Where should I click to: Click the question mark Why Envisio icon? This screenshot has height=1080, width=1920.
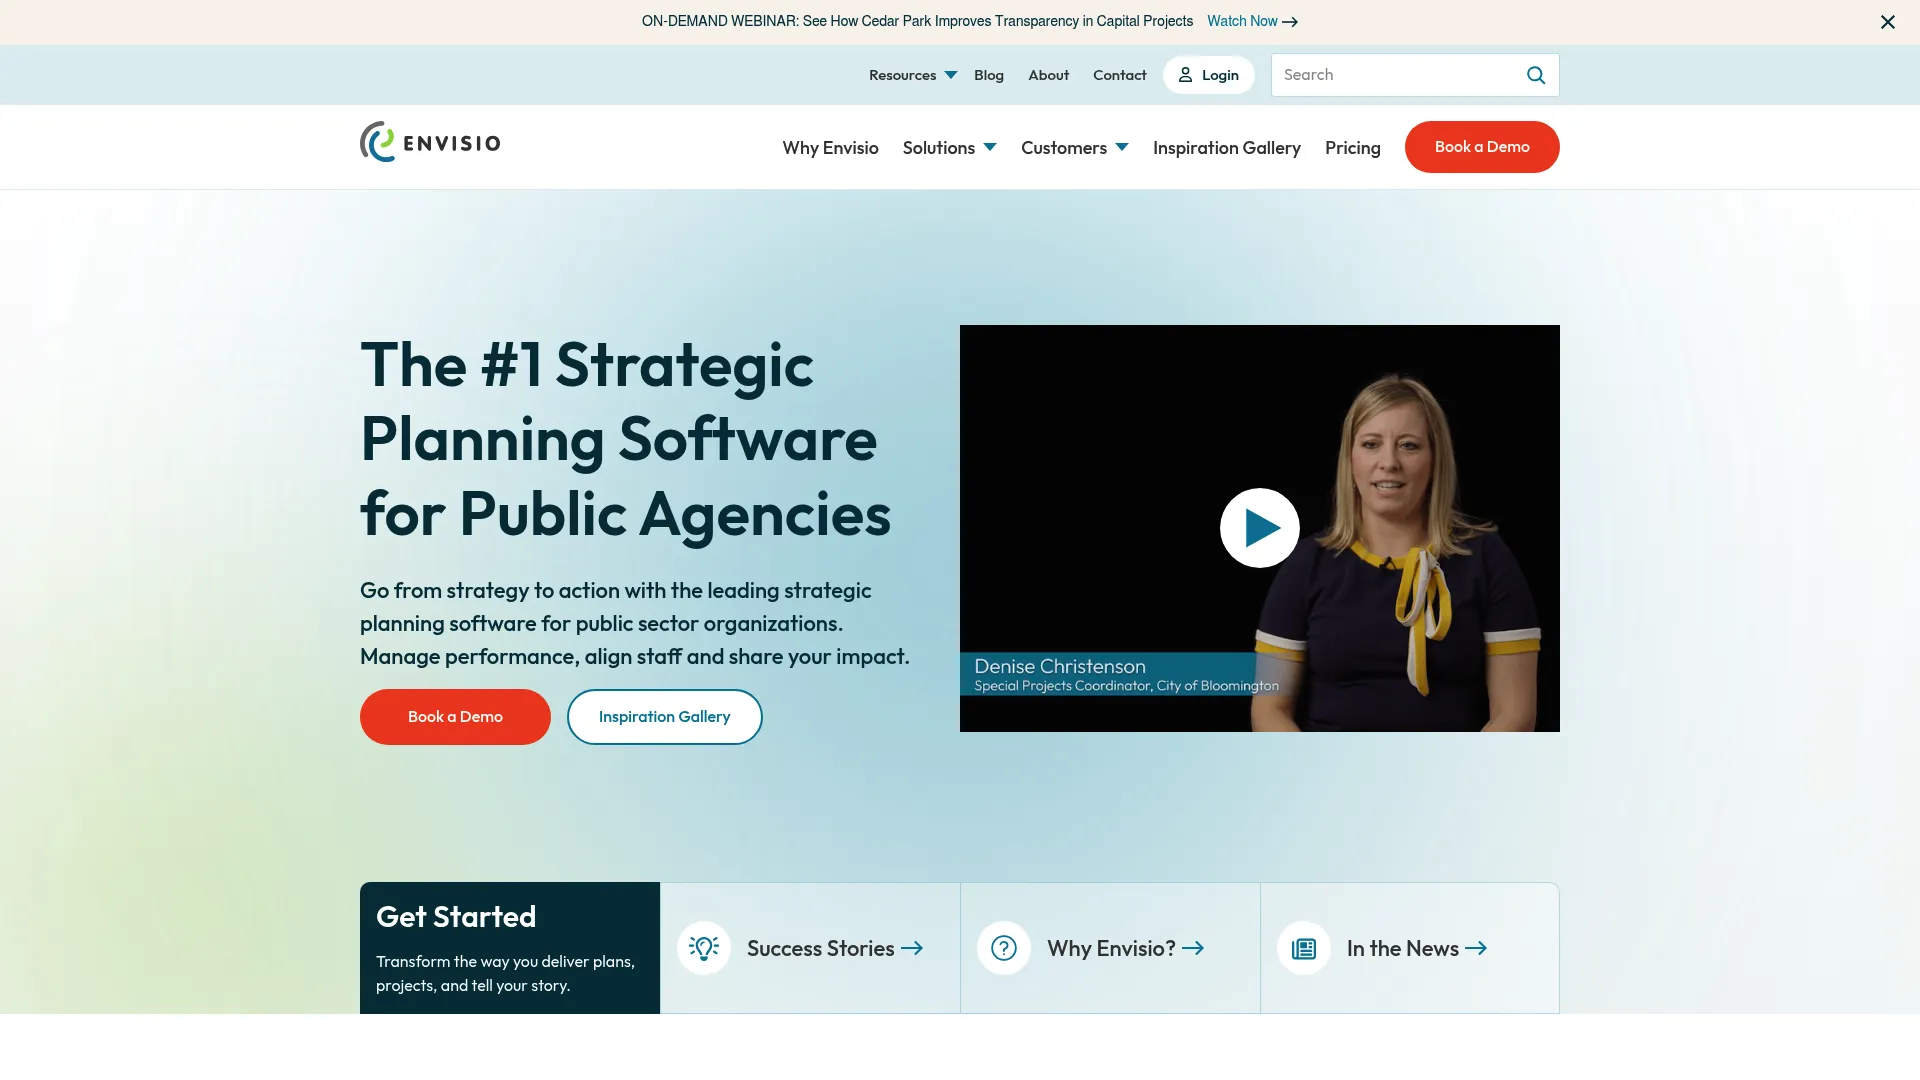pyautogui.click(x=1004, y=948)
